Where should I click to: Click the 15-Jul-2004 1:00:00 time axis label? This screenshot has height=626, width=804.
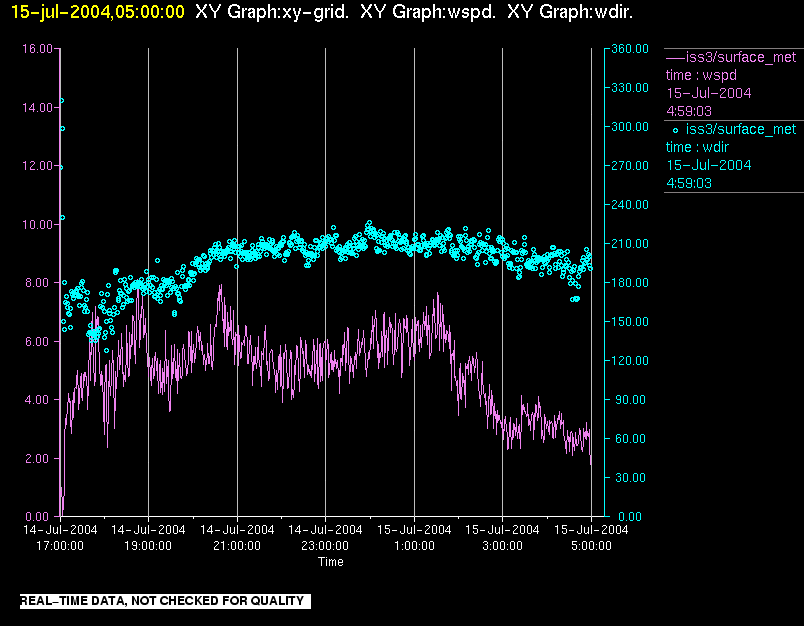[x=414, y=537]
